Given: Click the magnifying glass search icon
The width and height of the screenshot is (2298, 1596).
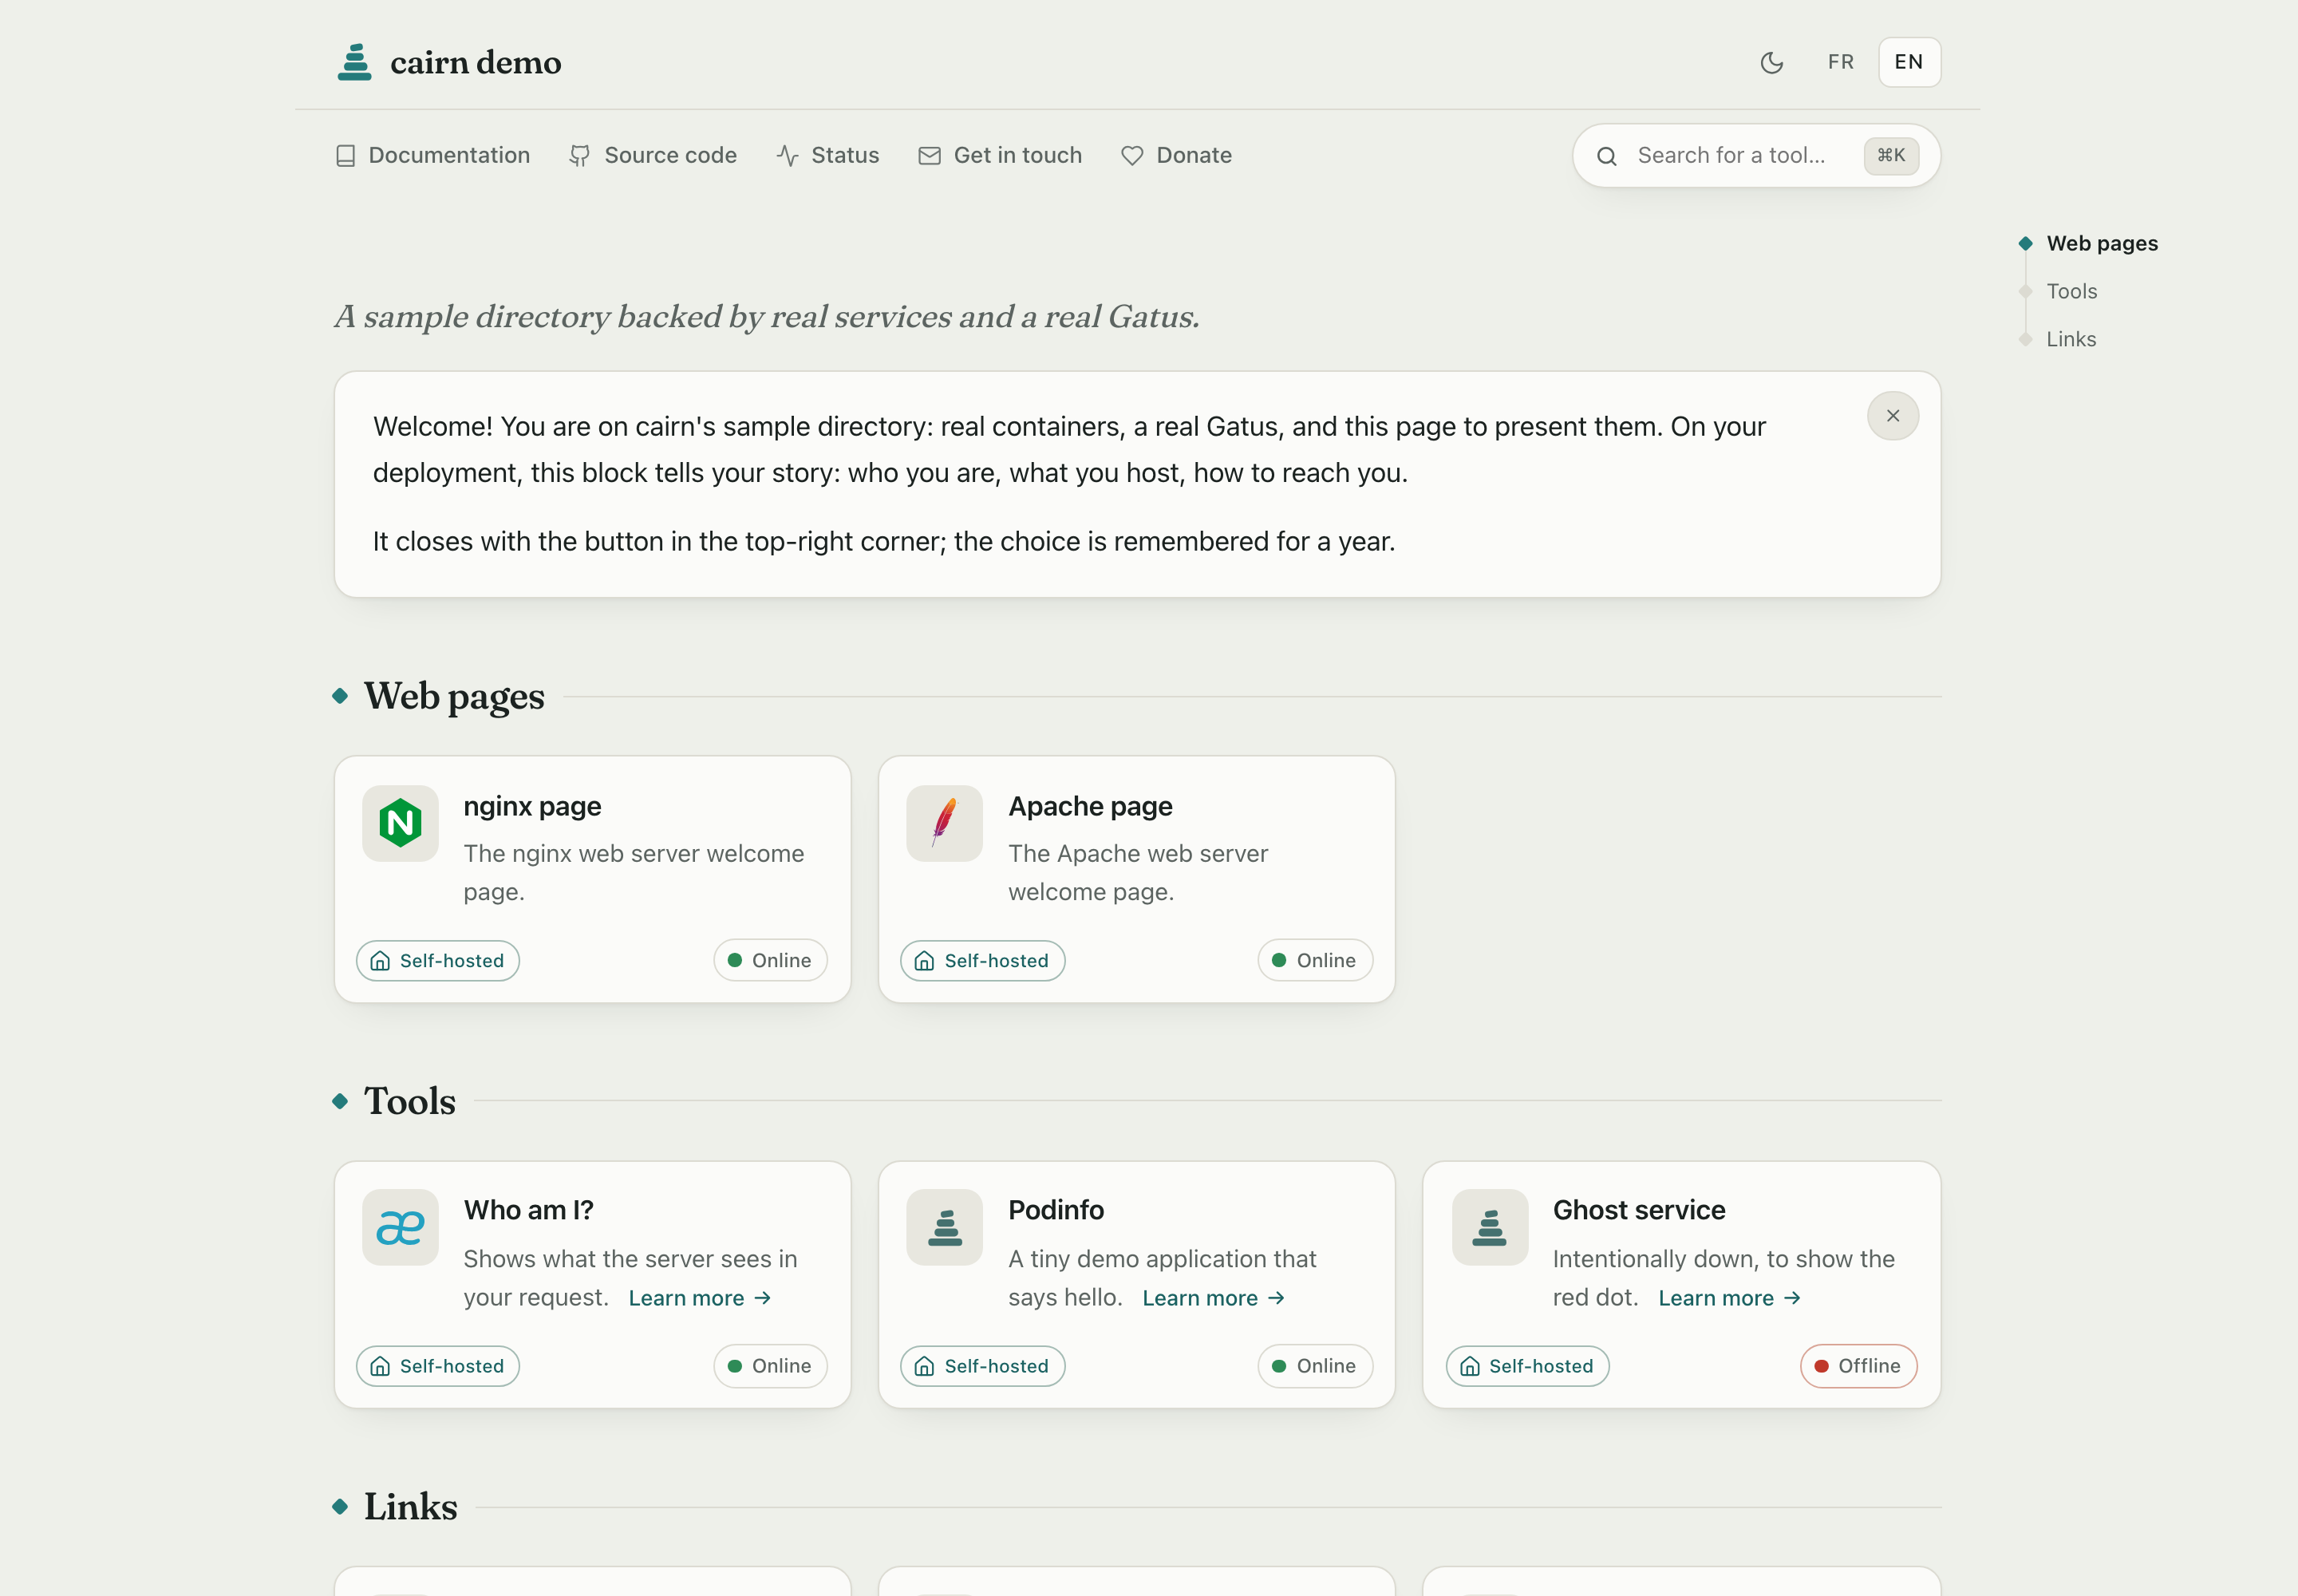Looking at the screenshot, I should point(1607,156).
